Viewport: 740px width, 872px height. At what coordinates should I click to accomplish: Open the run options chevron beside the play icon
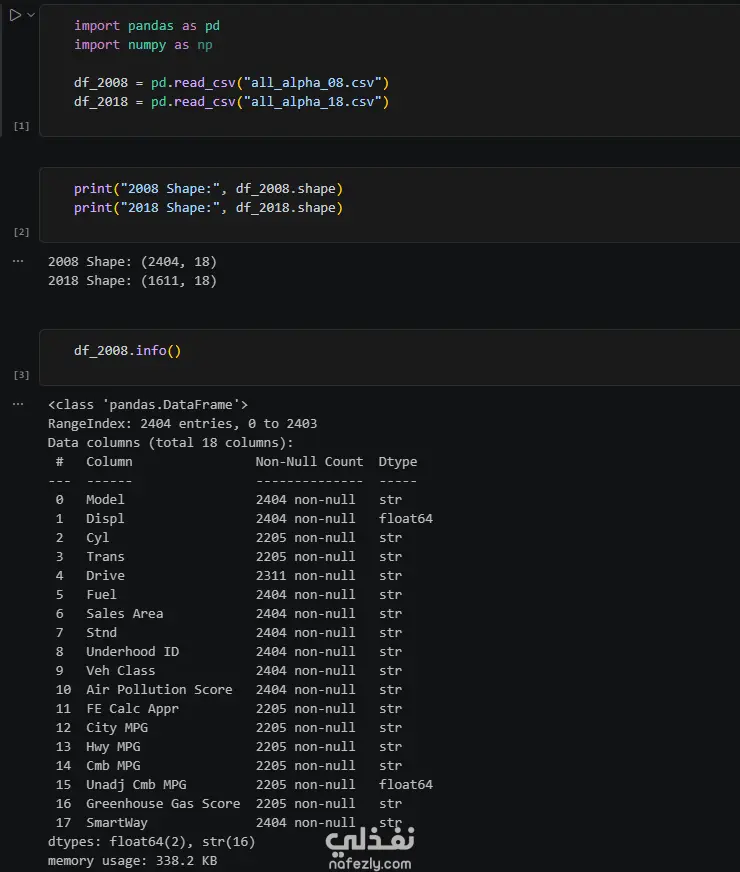pyautogui.click(x=31, y=15)
